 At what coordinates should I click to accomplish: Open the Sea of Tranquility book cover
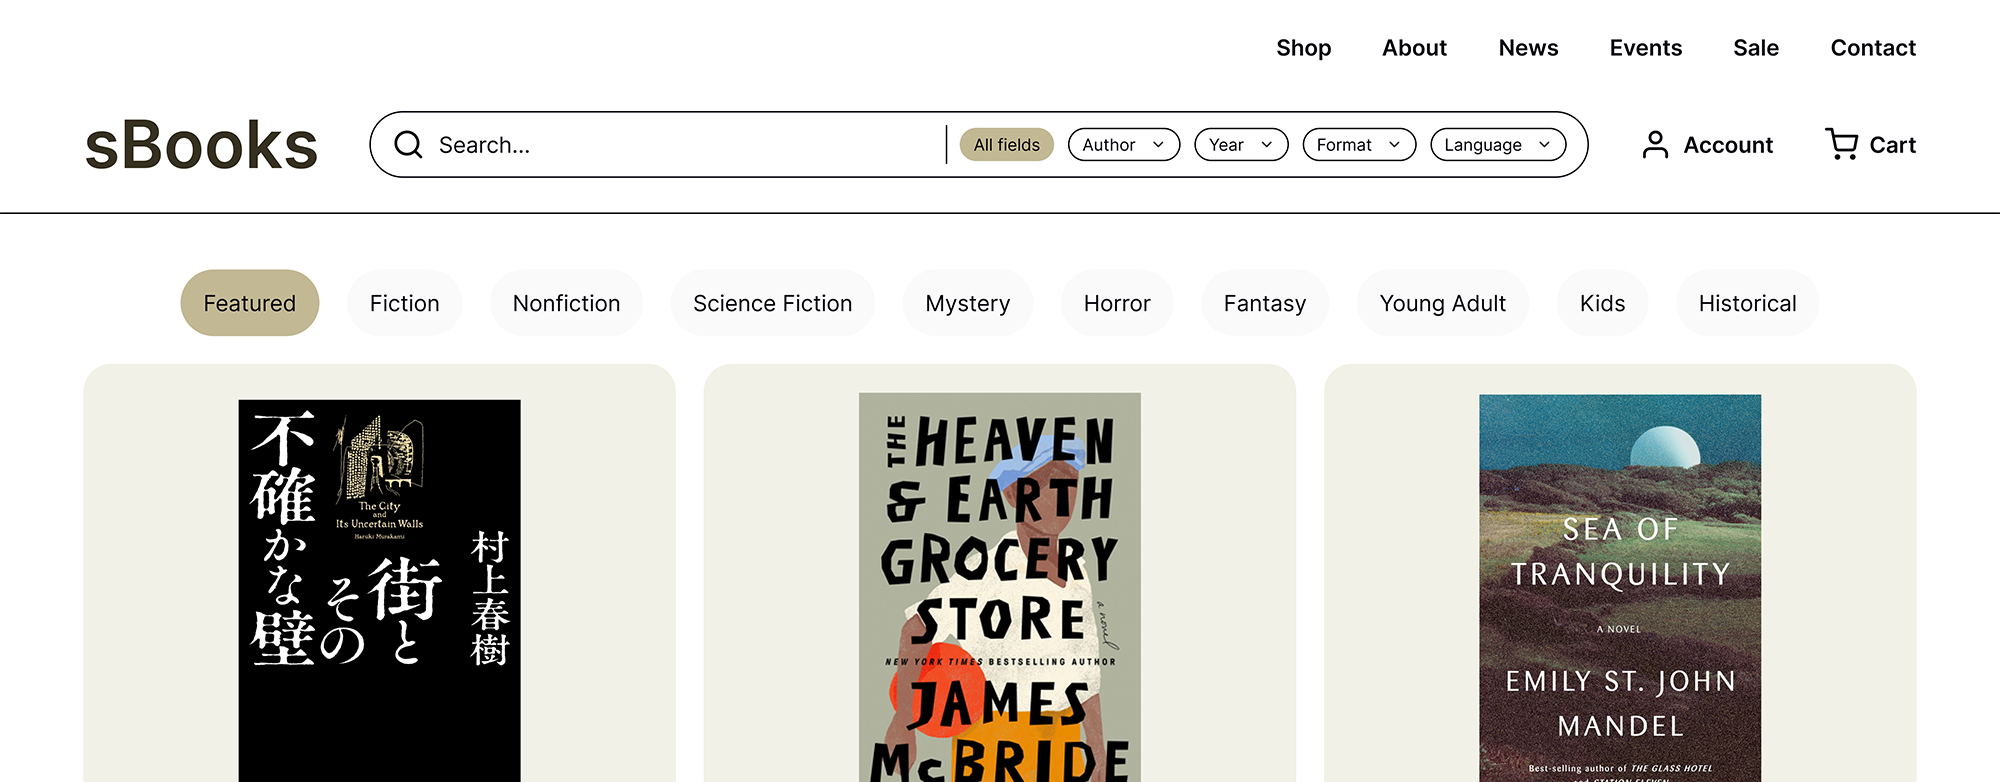click(1620, 589)
